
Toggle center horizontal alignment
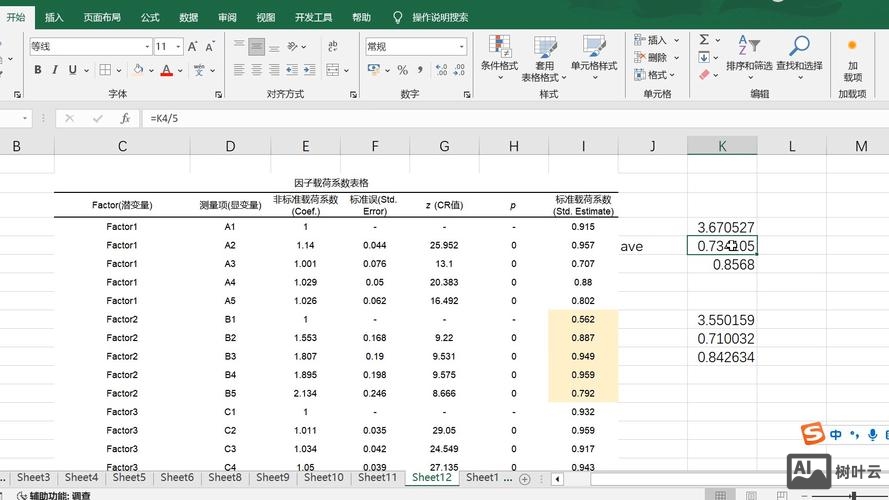coord(257,70)
